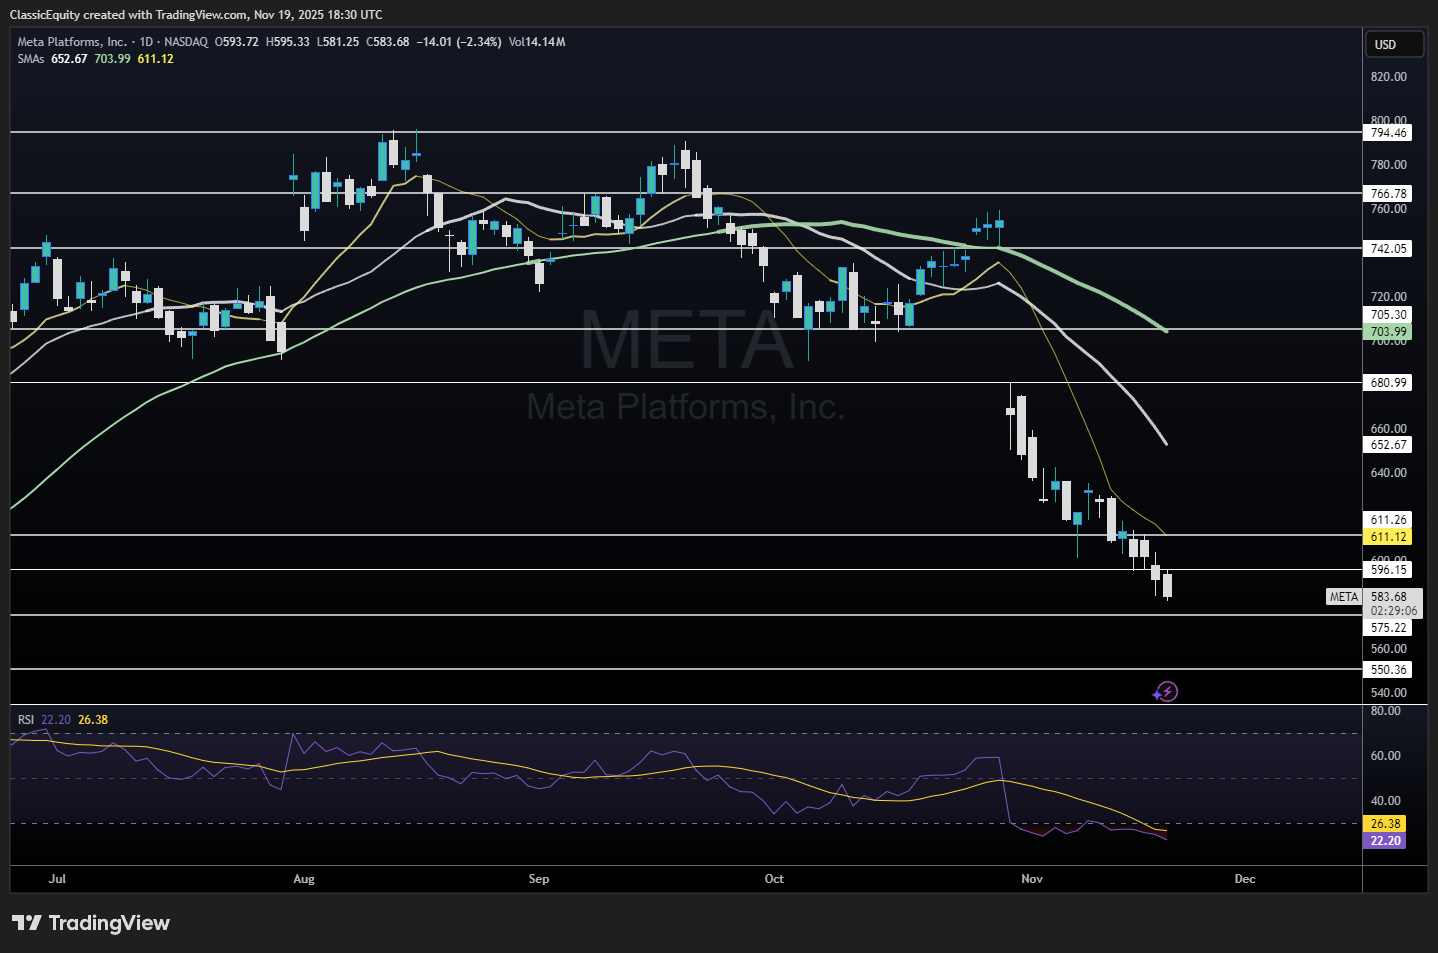The width and height of the screenshot is (1438, 953).
Task: Click the Vol 14.14M value in the legend
Action: pos(537,42)
